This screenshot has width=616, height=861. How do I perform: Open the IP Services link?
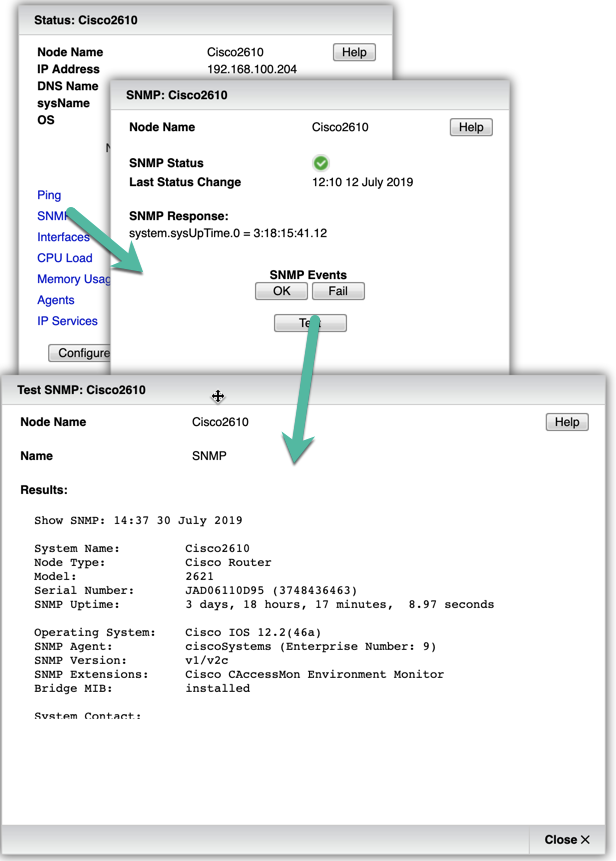67,321
